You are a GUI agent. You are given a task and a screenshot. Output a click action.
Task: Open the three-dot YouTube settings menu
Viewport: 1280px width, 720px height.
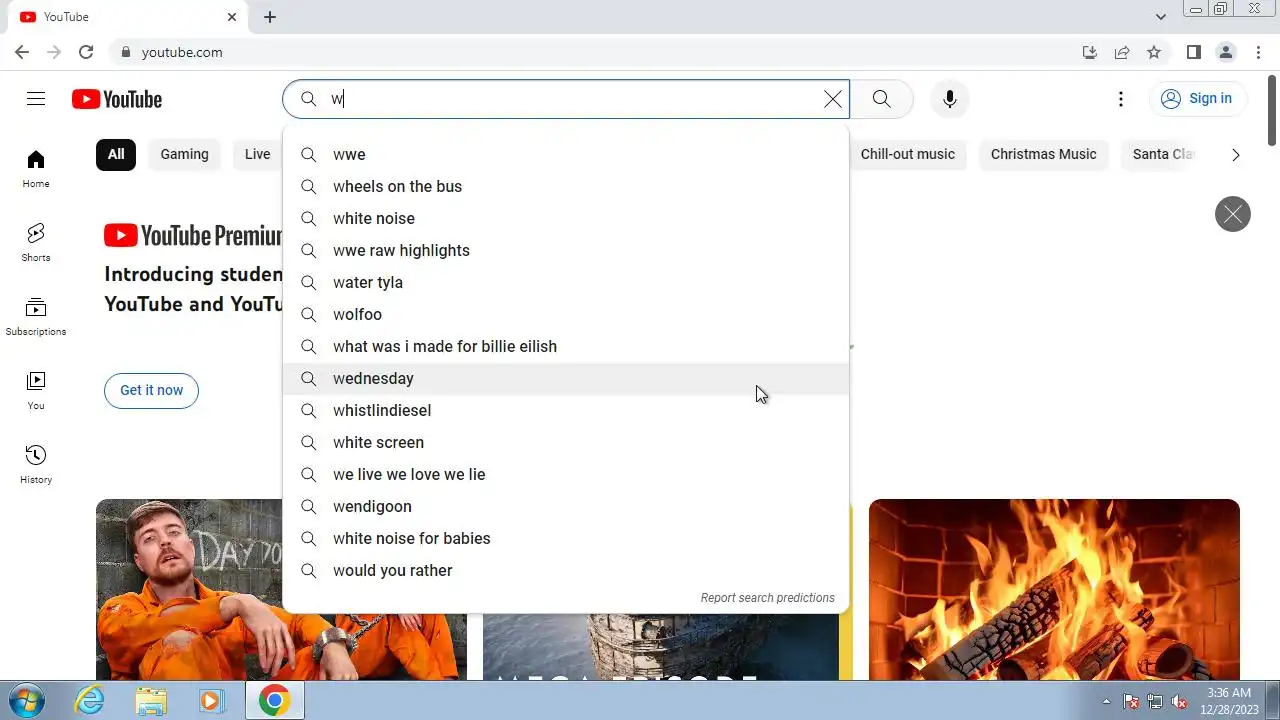pyautogui.click(x=1121, y=99)
